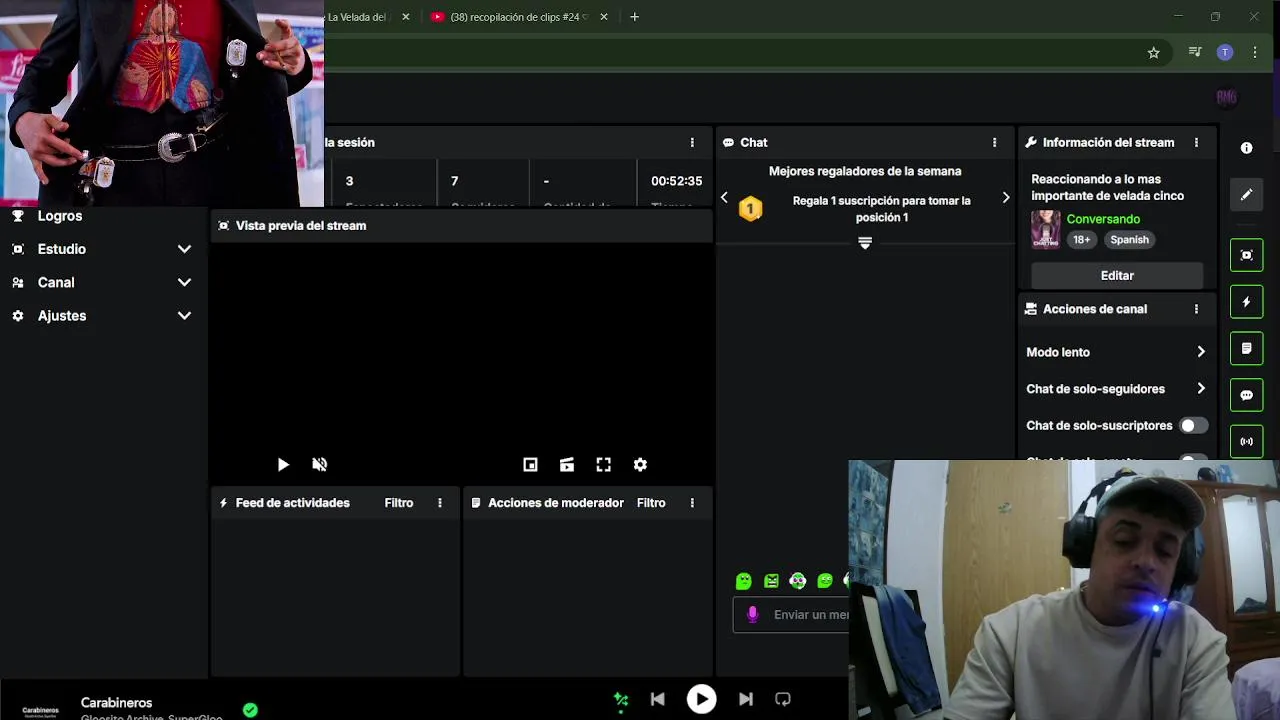Viewport: 1280px width, 720px height.
Task: Open Filtro for Acciones de moderador
Action: click(651, 503)
